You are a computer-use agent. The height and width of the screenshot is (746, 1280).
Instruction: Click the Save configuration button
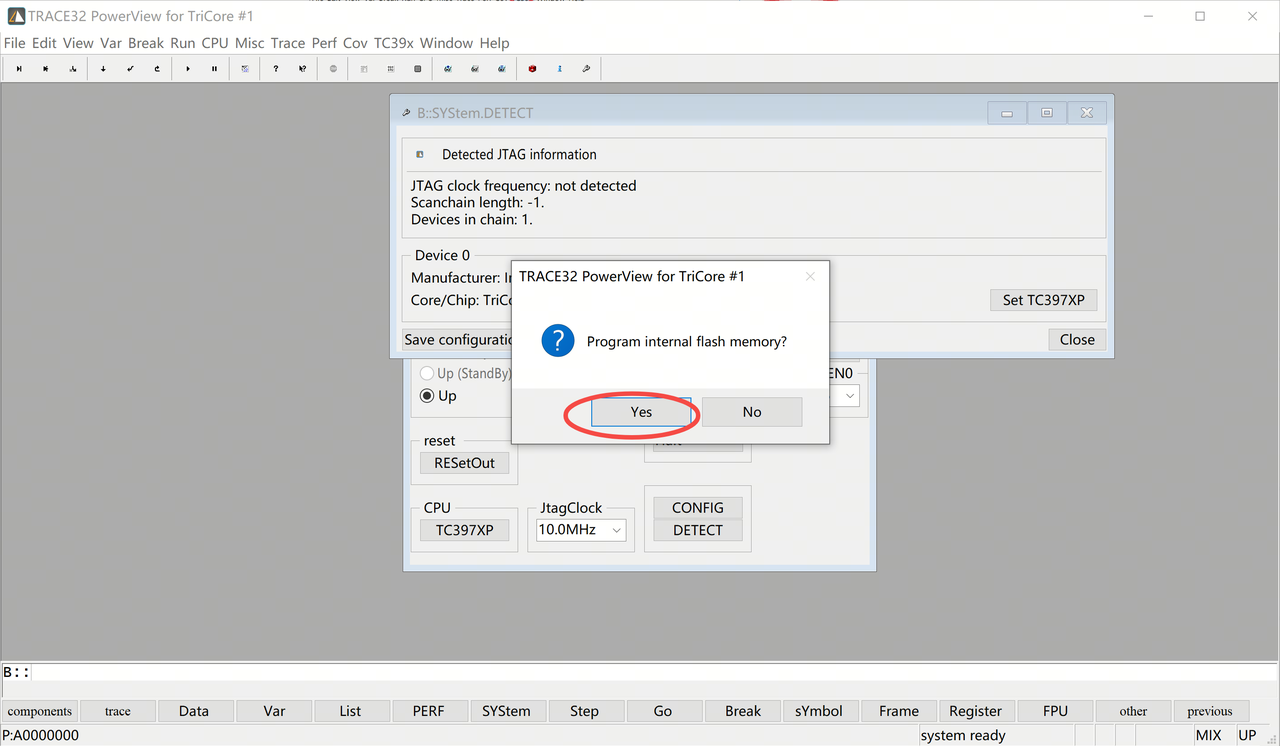click(458, 339)
